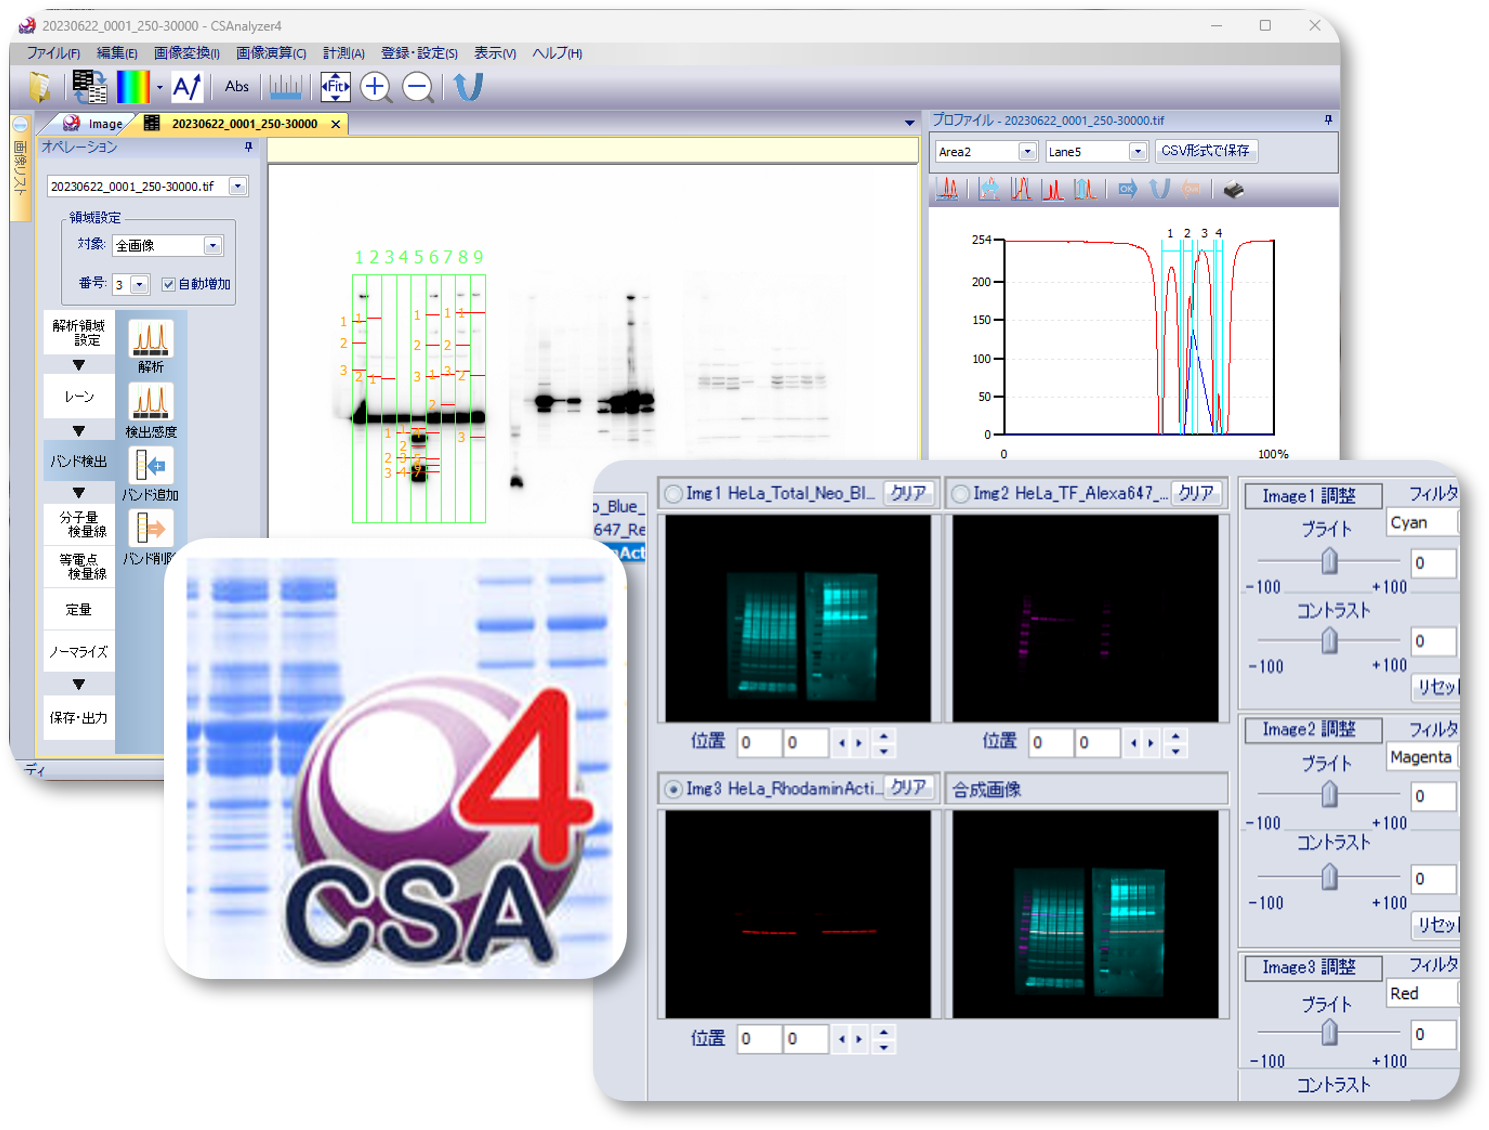Viewport: 1489px width, 1130px height.
Task: Open the Lane5 dropdown in profile panel
Action: click(1138, 151)
